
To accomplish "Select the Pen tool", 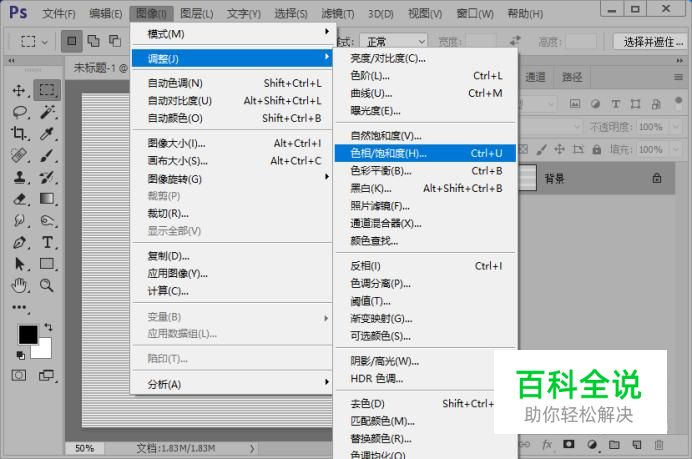I will 19,242.
